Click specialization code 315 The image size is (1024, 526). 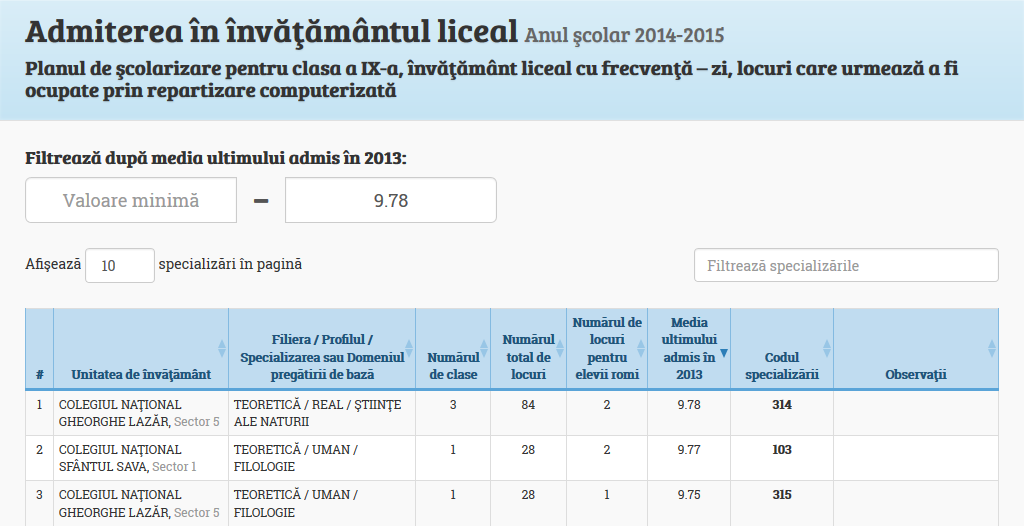coord(782,495)
